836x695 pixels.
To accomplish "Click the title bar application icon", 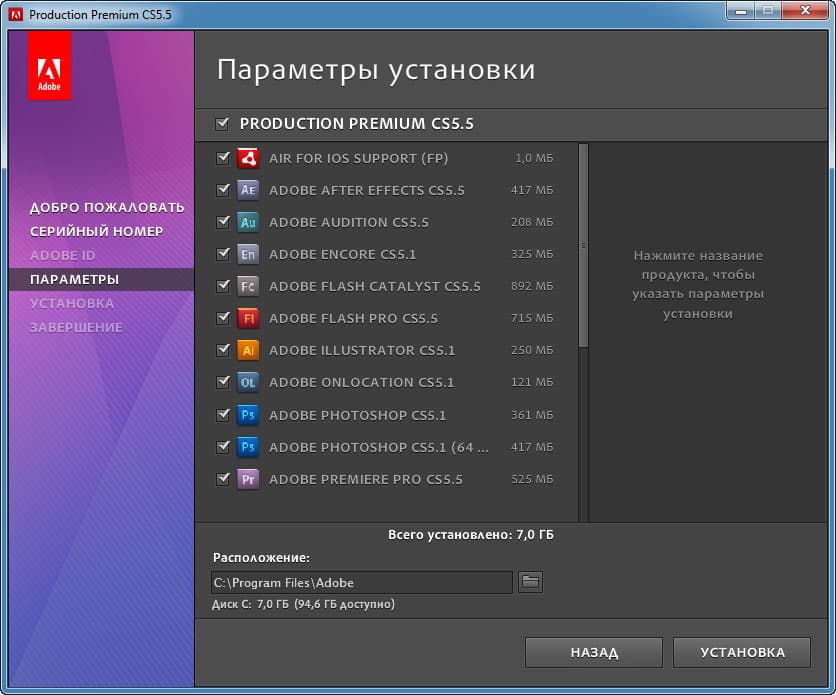I will [x=16, y=14].
